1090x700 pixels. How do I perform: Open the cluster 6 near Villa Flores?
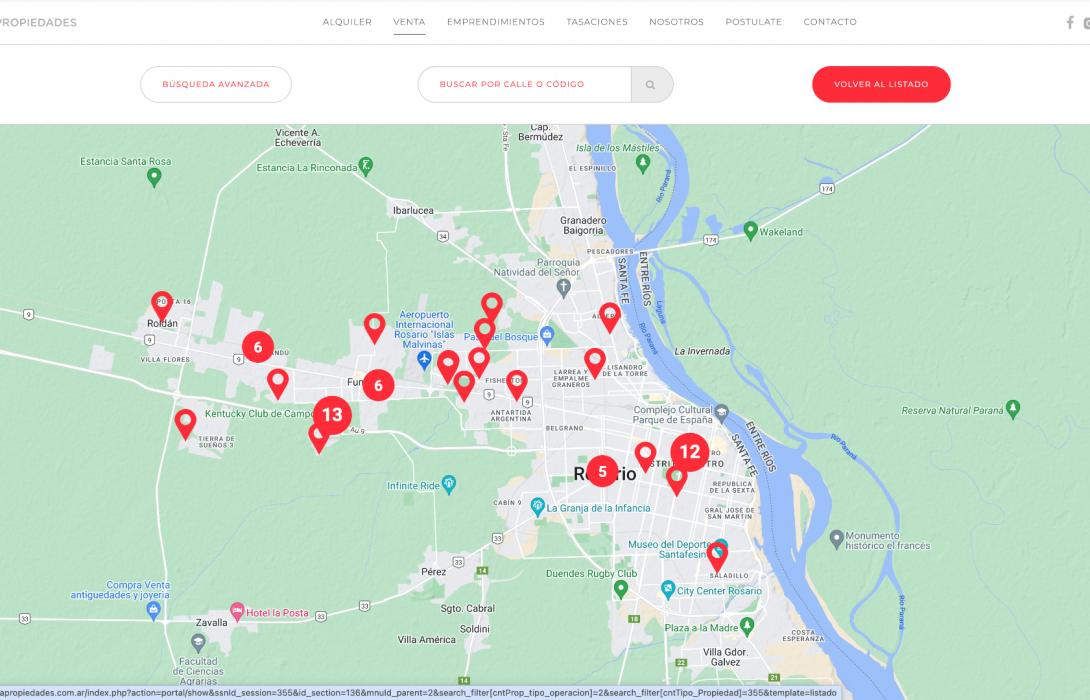258,347
